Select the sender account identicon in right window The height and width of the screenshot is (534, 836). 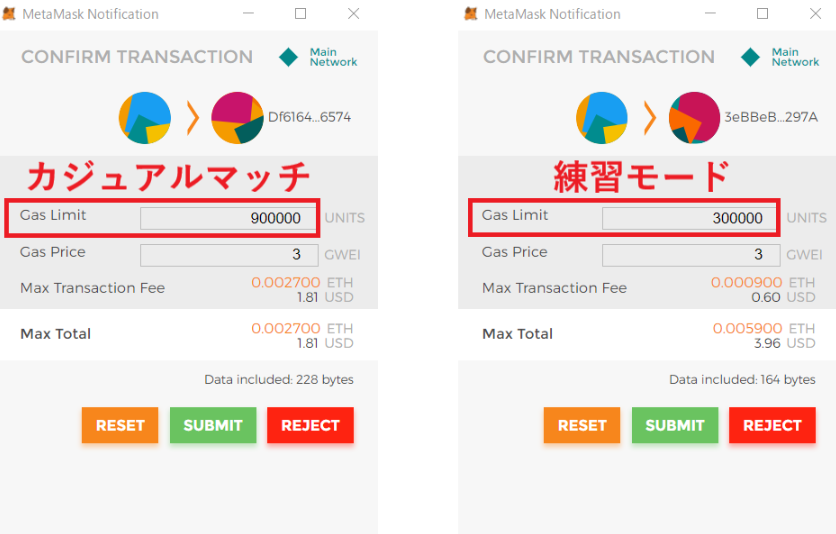602,118
